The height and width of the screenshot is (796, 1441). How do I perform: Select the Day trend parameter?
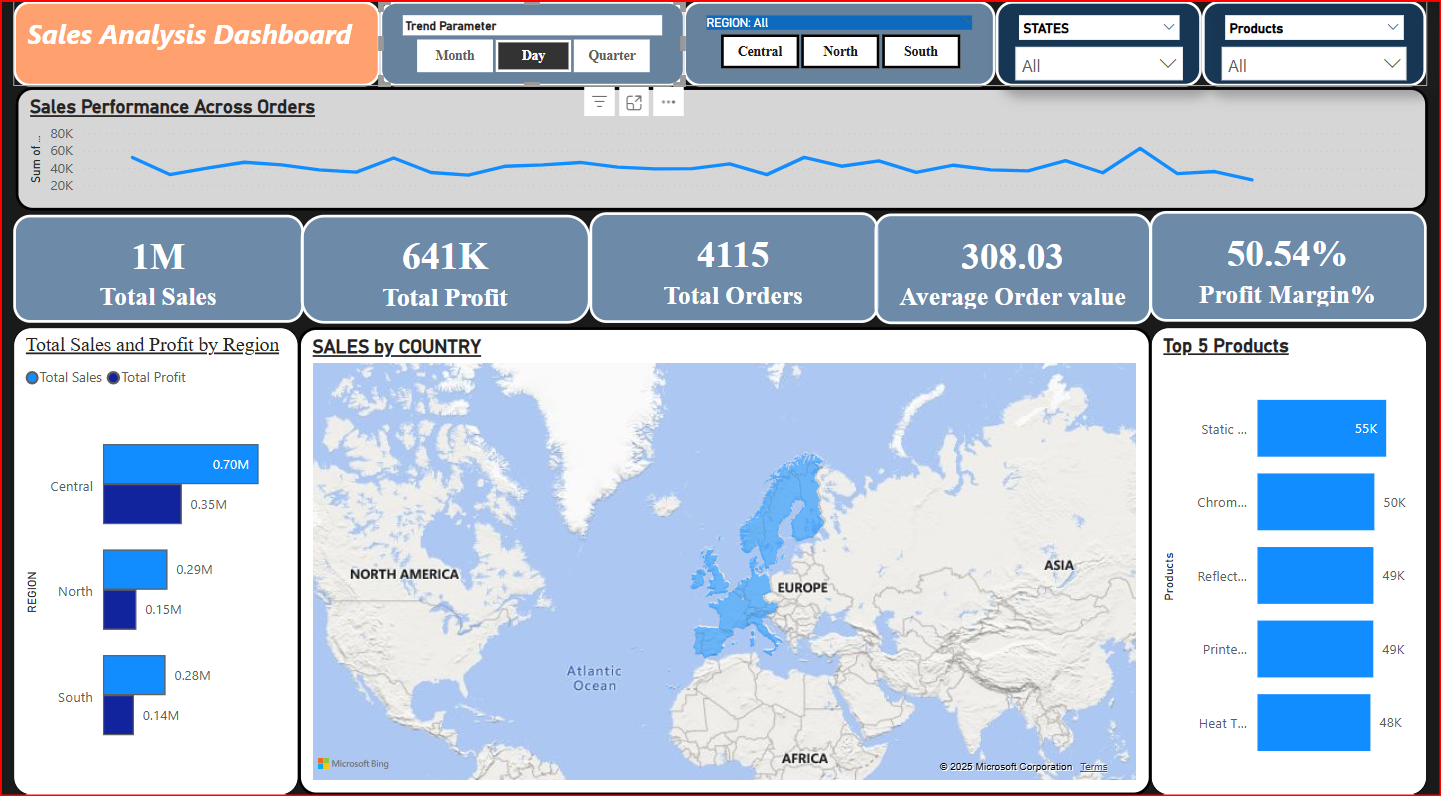click(x=533, y=56)
